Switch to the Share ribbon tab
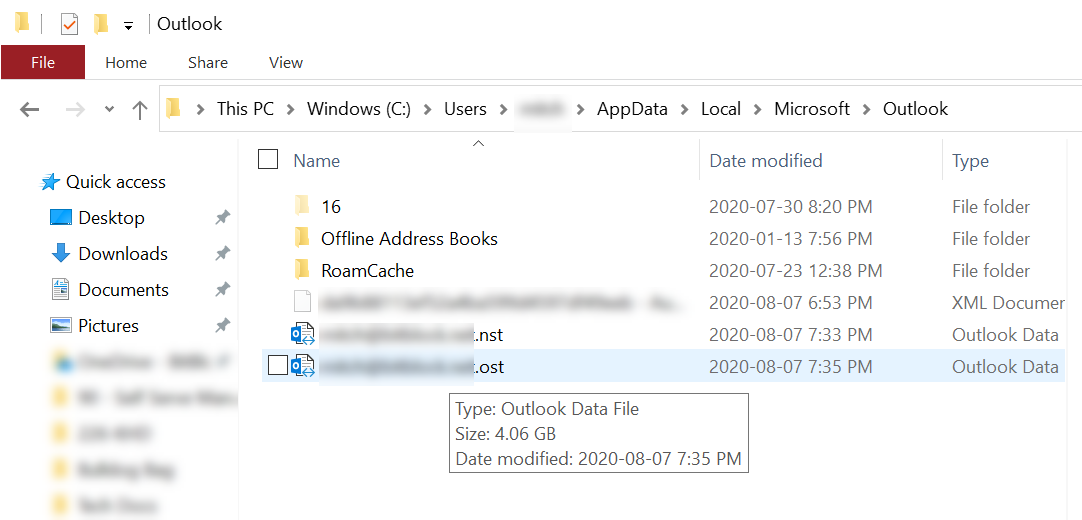 pyautogui.click(x=208, y=63)
